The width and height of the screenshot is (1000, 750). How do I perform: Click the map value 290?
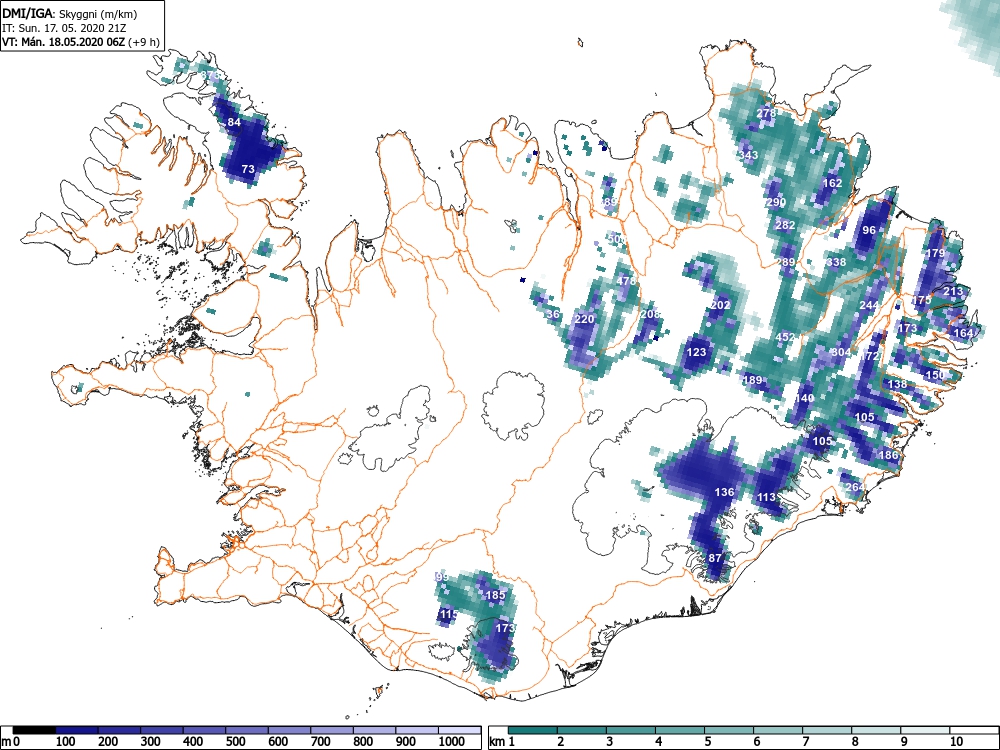click(x=776, y=203)
